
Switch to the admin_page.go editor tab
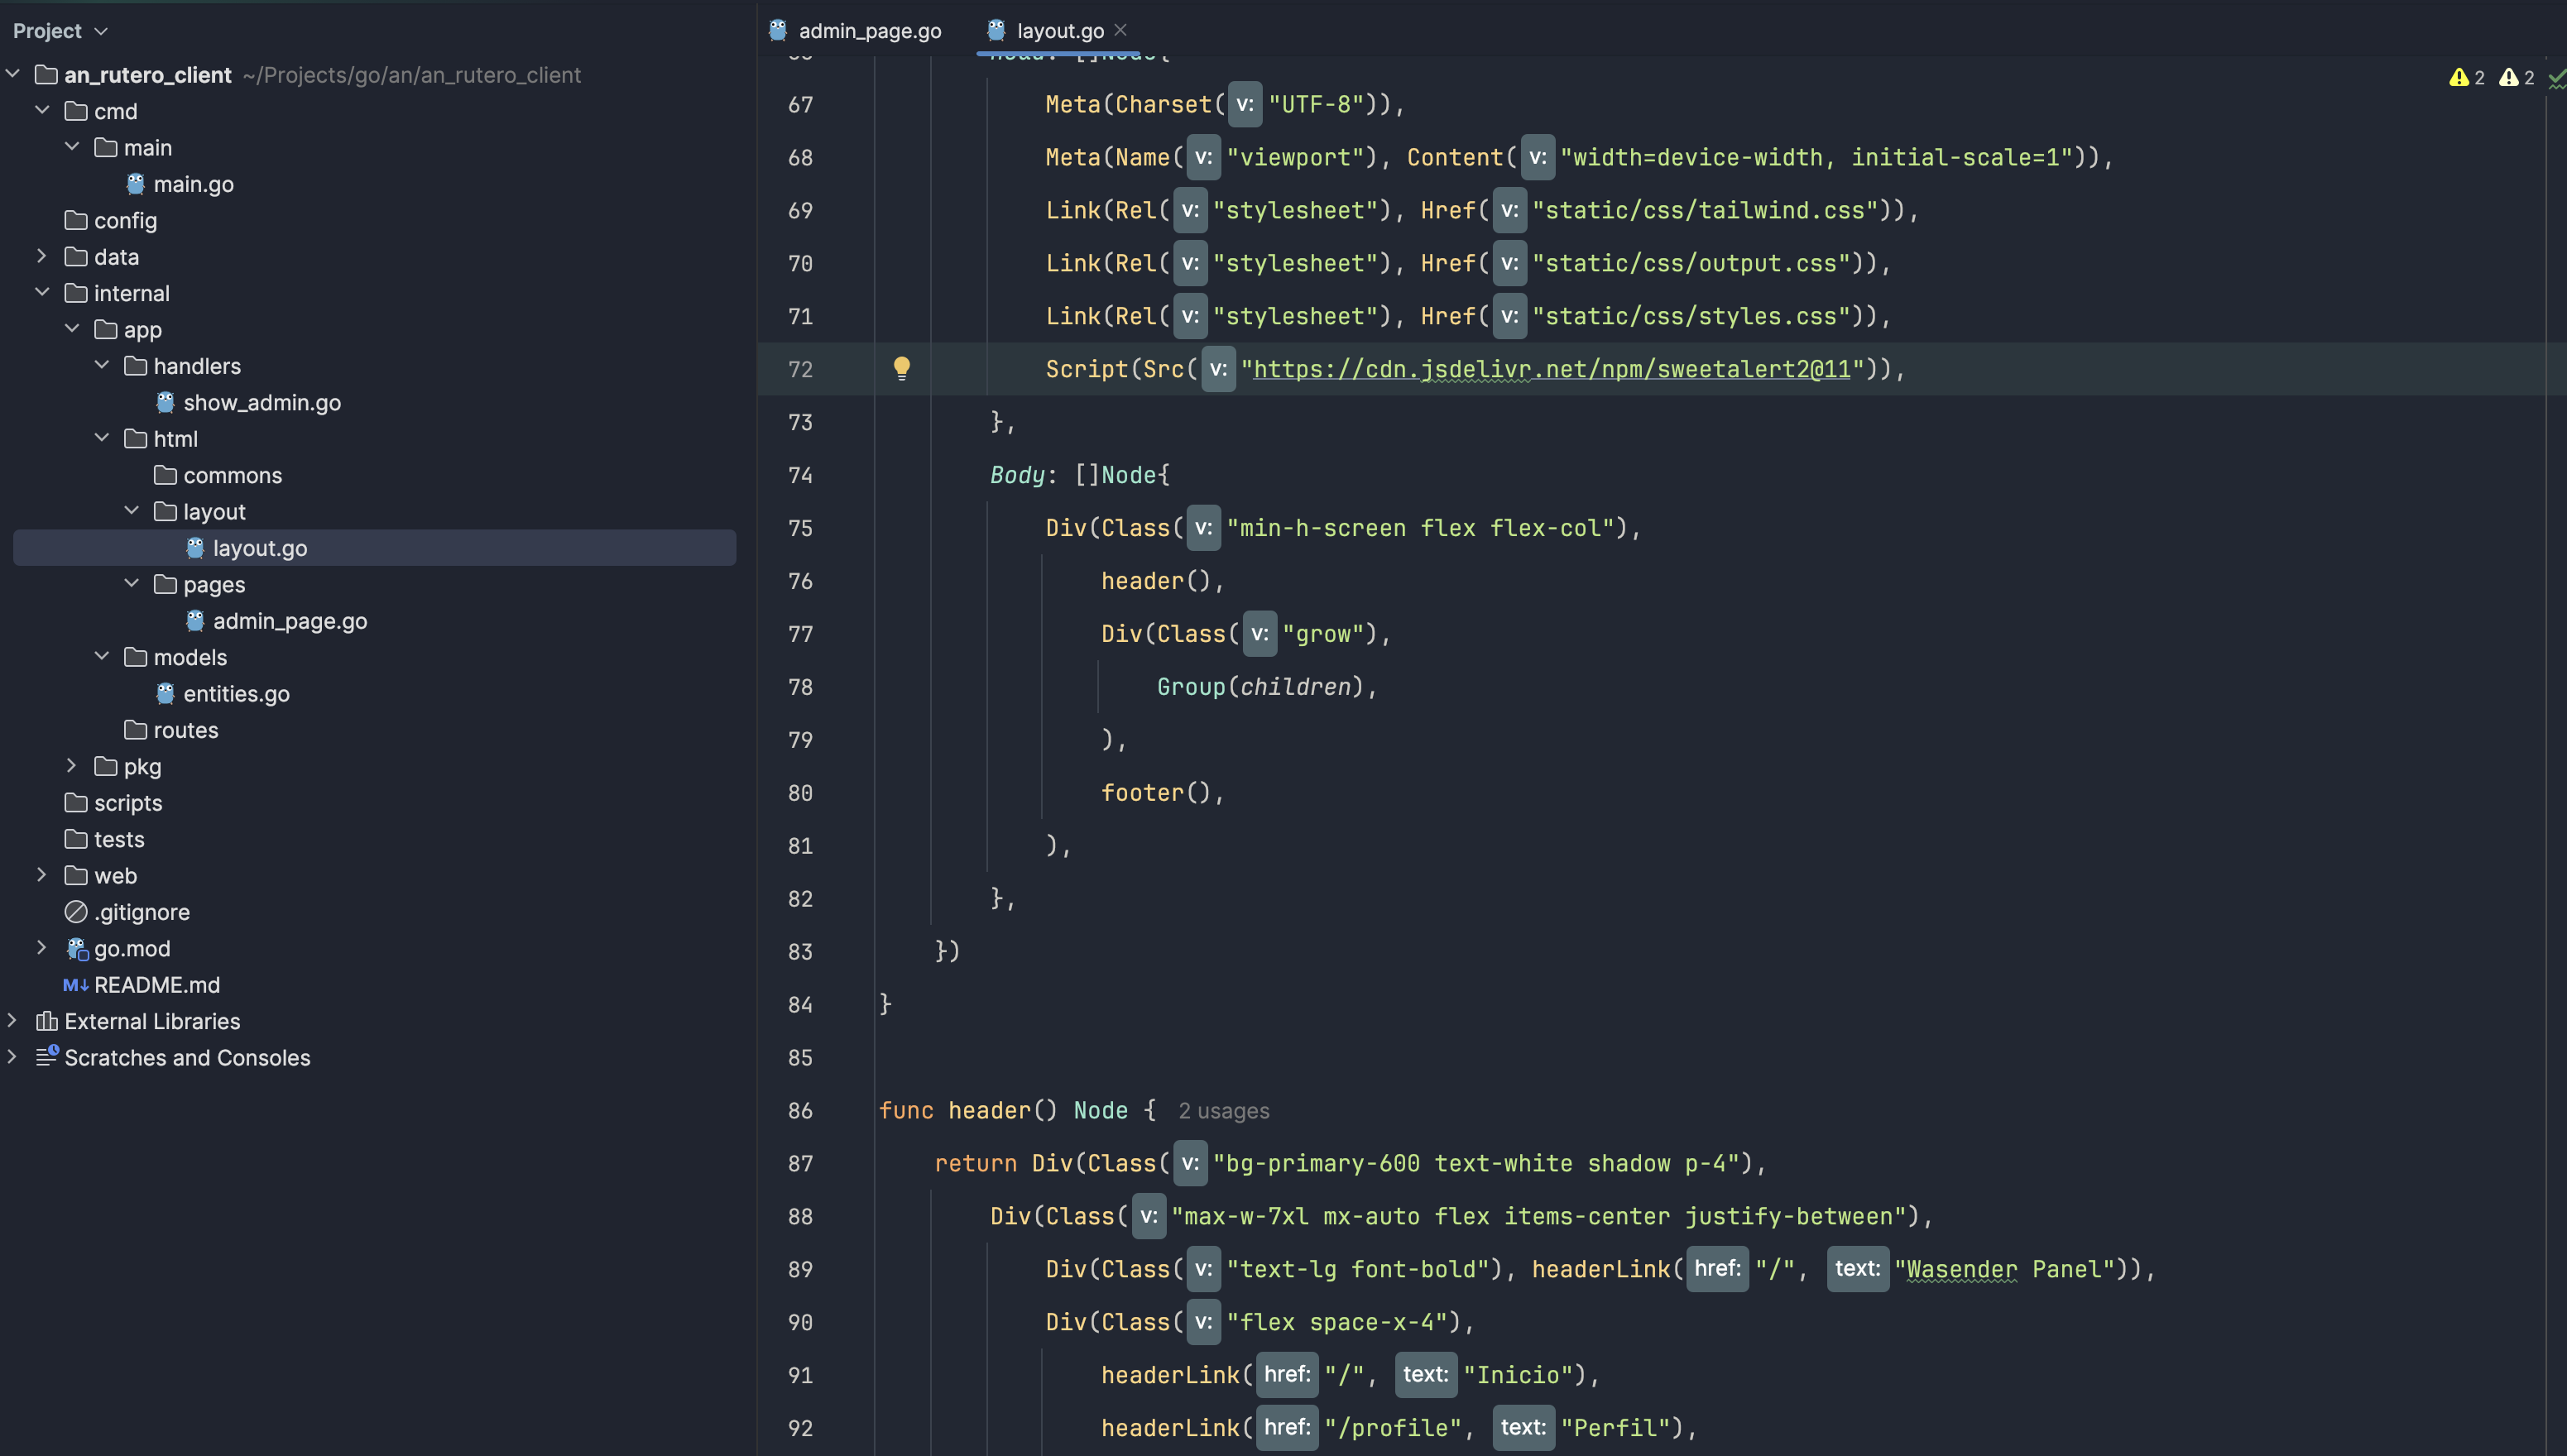[x=856, y=31]
